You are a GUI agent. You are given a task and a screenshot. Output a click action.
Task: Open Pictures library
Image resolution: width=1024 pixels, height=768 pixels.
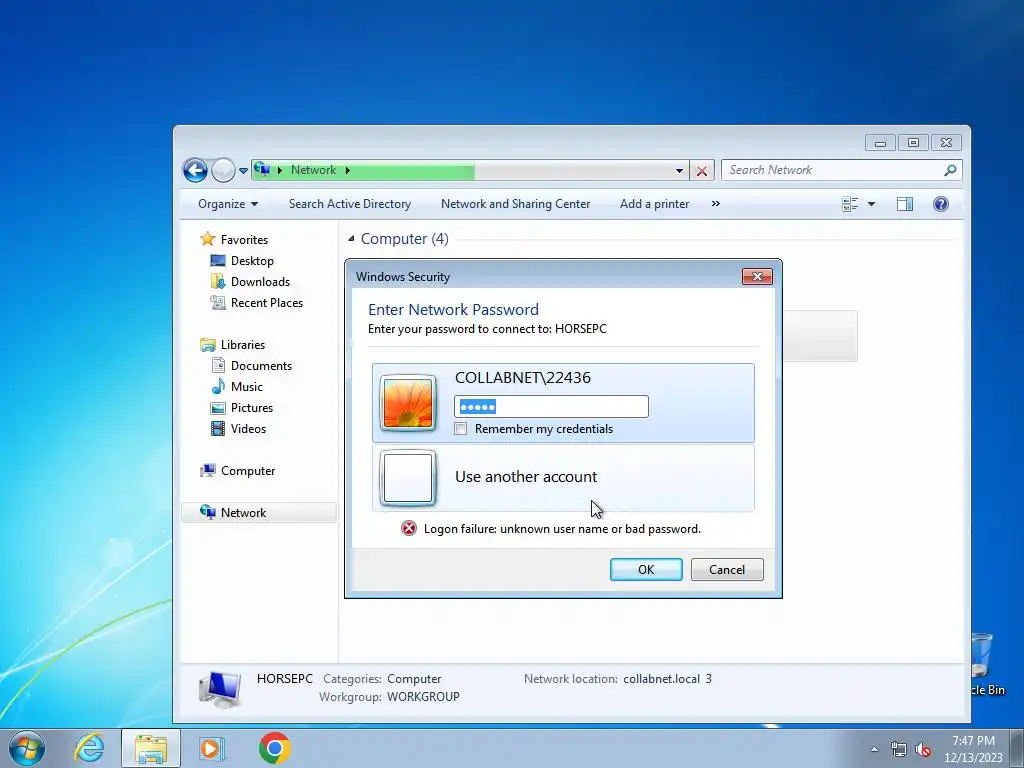point(251,408)
